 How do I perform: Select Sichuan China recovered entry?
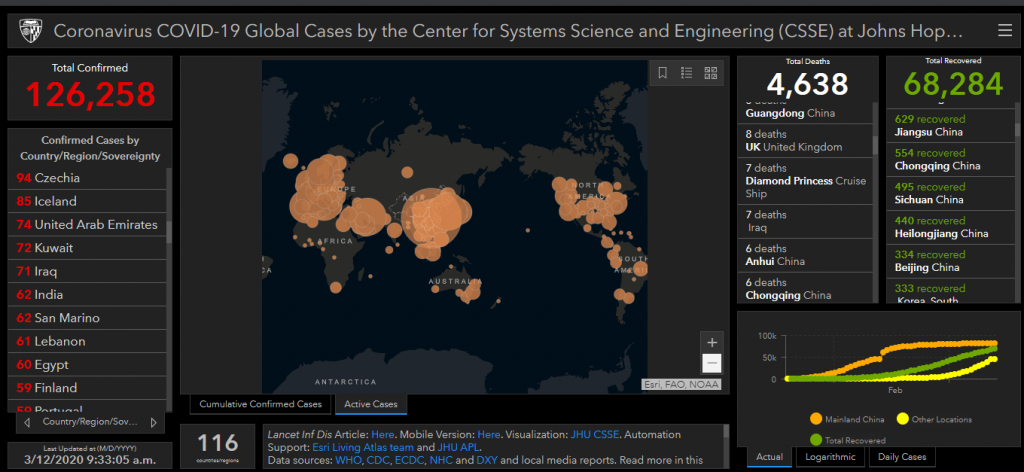(x=950, y=193)
